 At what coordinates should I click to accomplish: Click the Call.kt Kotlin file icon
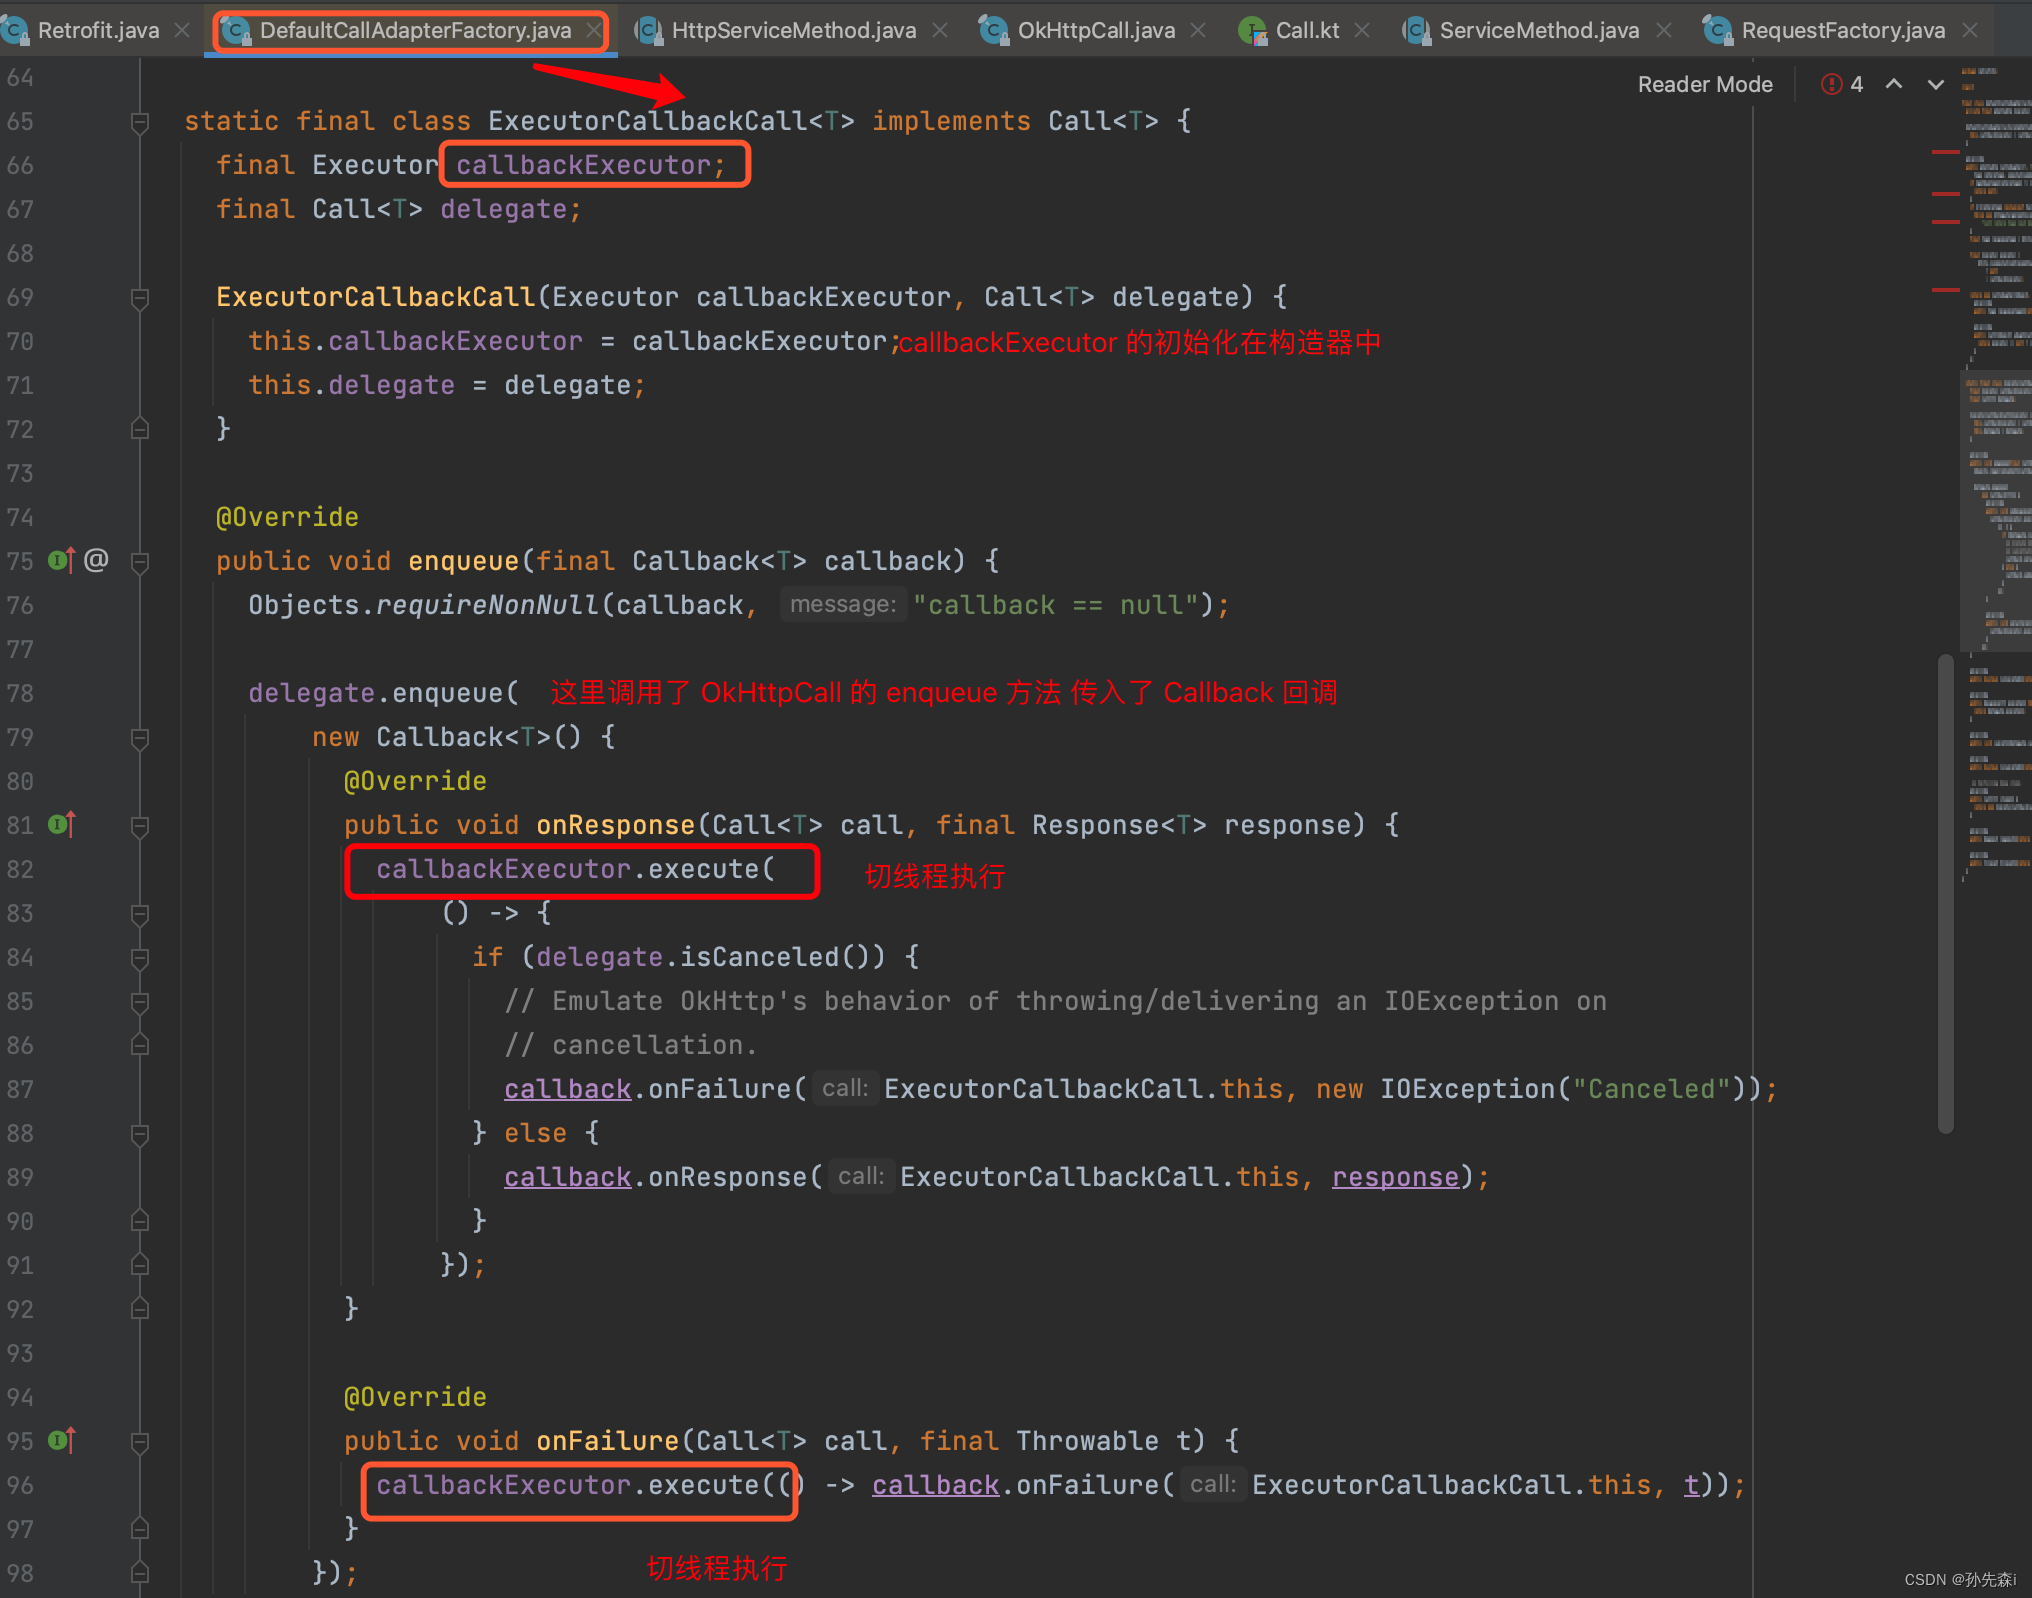pyautogui.click(x=1252, y=30)
